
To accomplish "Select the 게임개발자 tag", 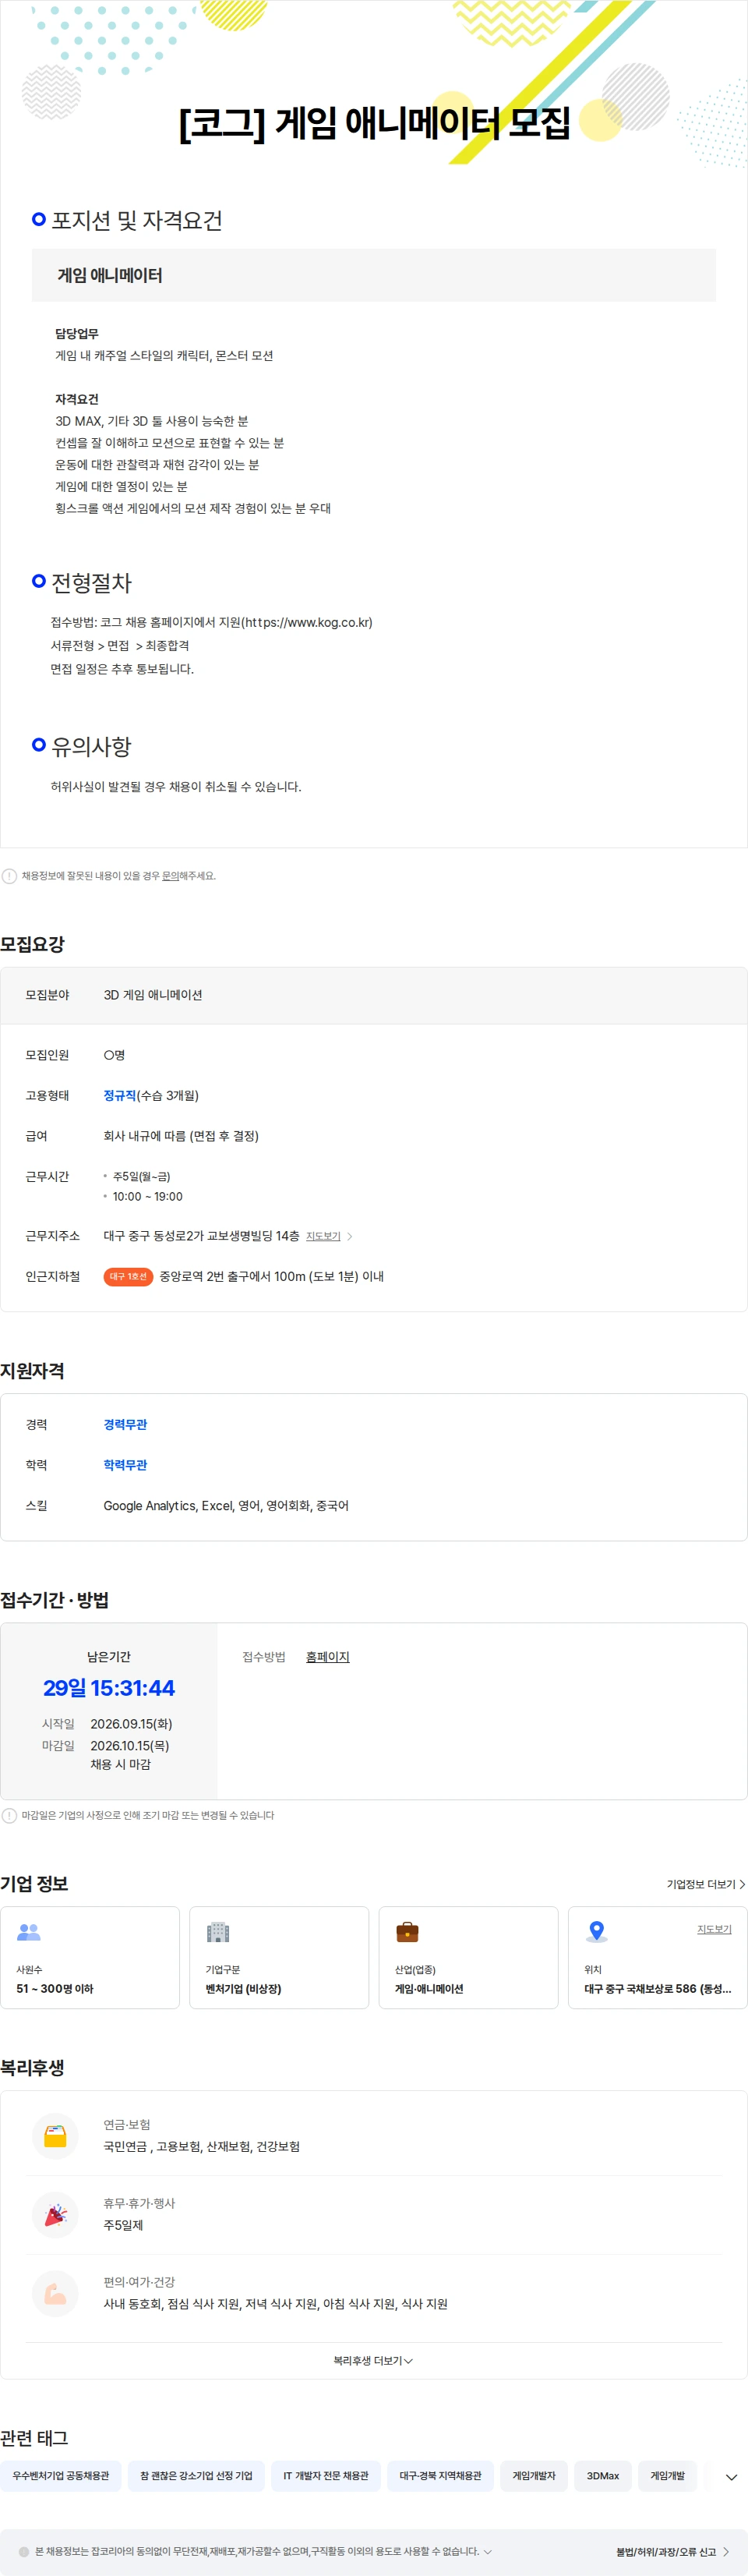I will coord(534,2476).
